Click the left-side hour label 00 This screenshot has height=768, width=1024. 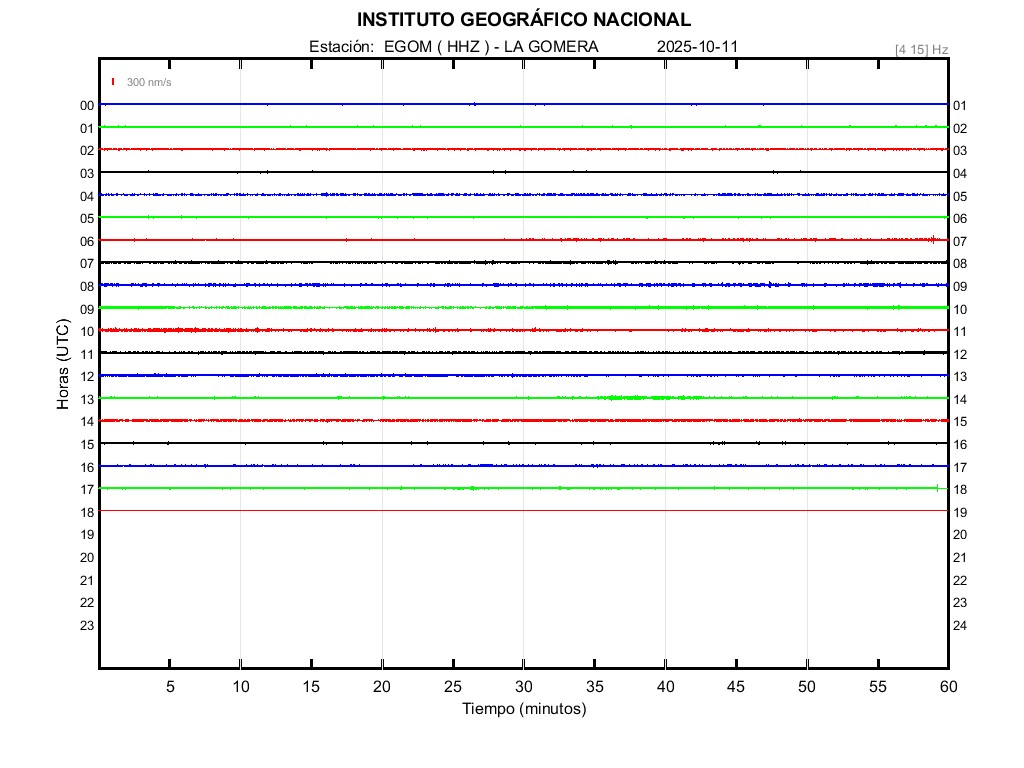[87, 105]
